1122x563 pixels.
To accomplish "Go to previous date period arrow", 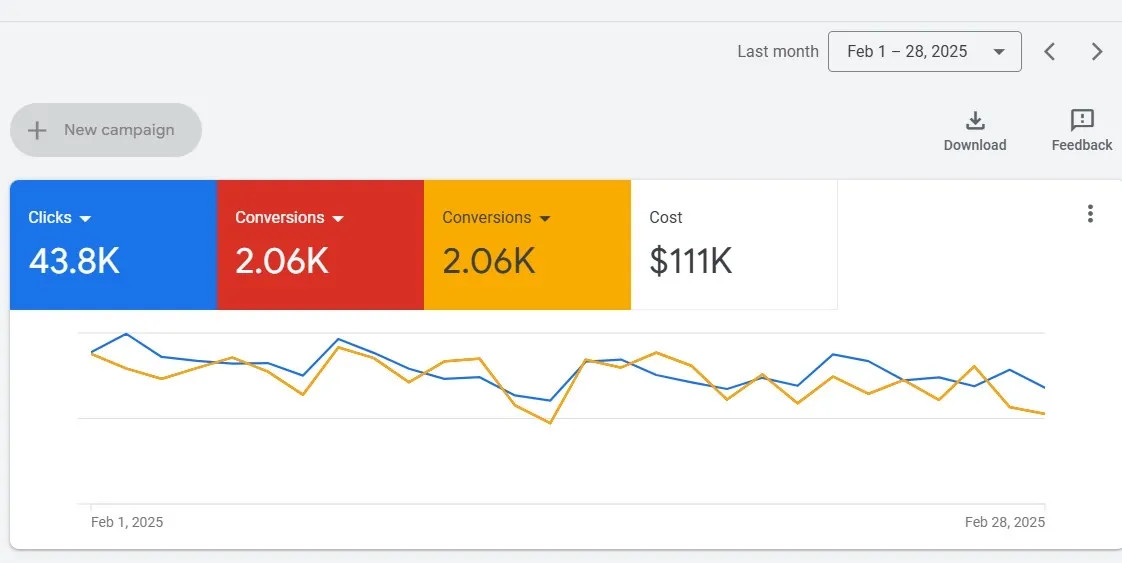I will click(1050, 52).
